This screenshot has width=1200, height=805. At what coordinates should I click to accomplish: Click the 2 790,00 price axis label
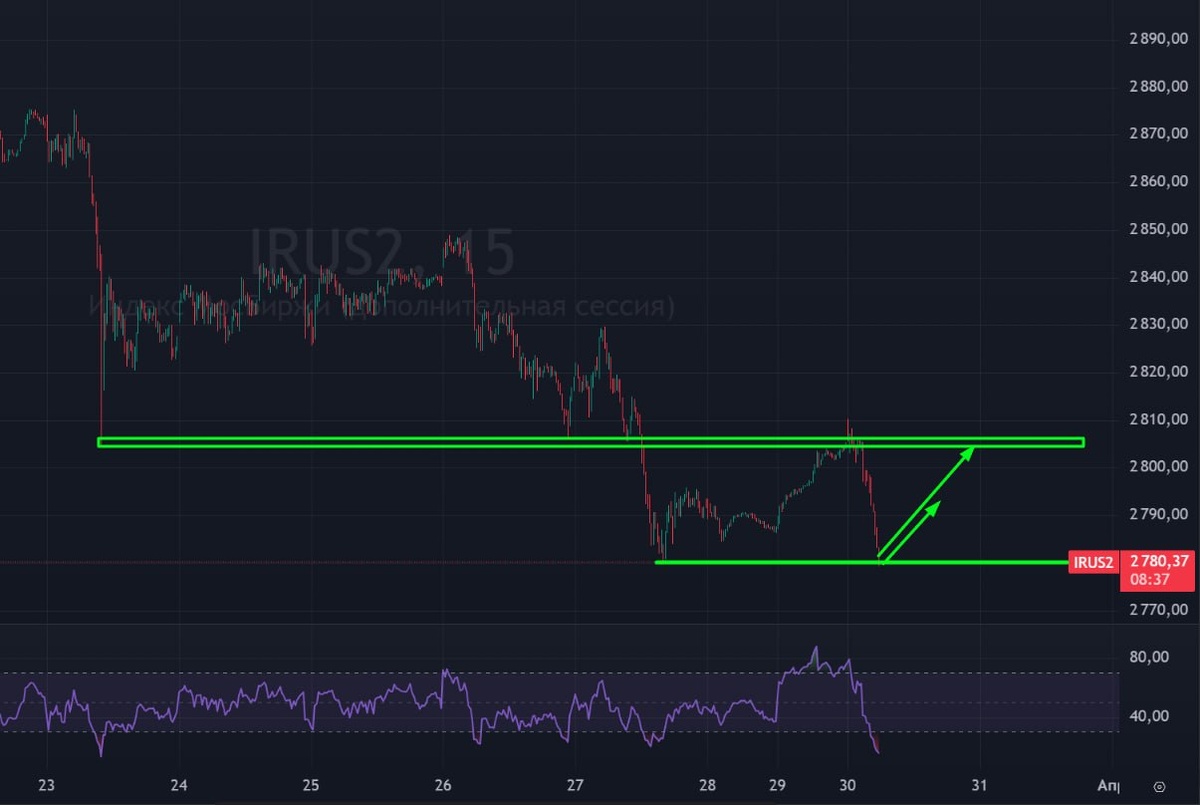point(1159,514)
